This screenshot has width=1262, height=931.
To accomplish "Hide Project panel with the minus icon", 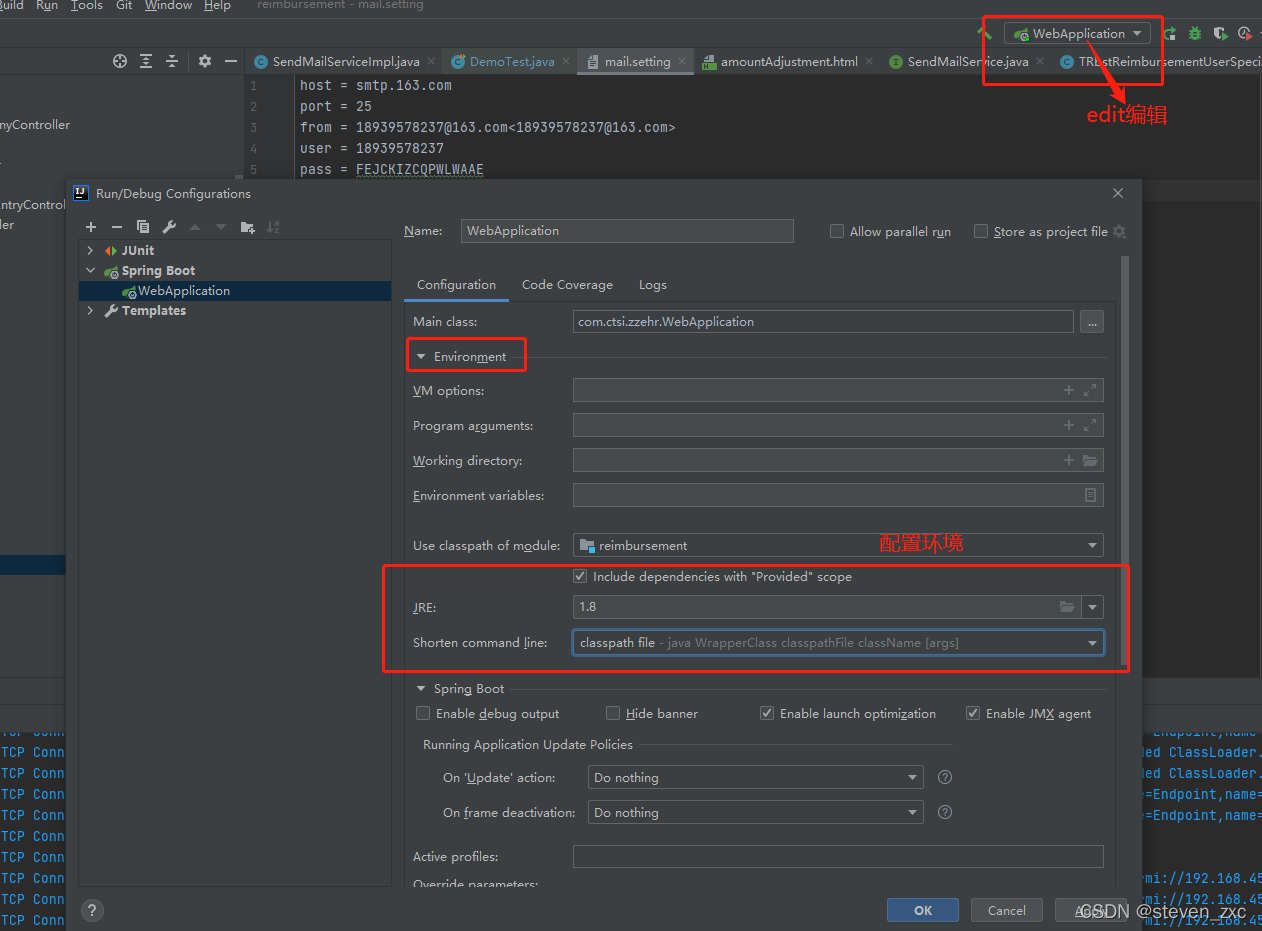I will coord(231,61).
